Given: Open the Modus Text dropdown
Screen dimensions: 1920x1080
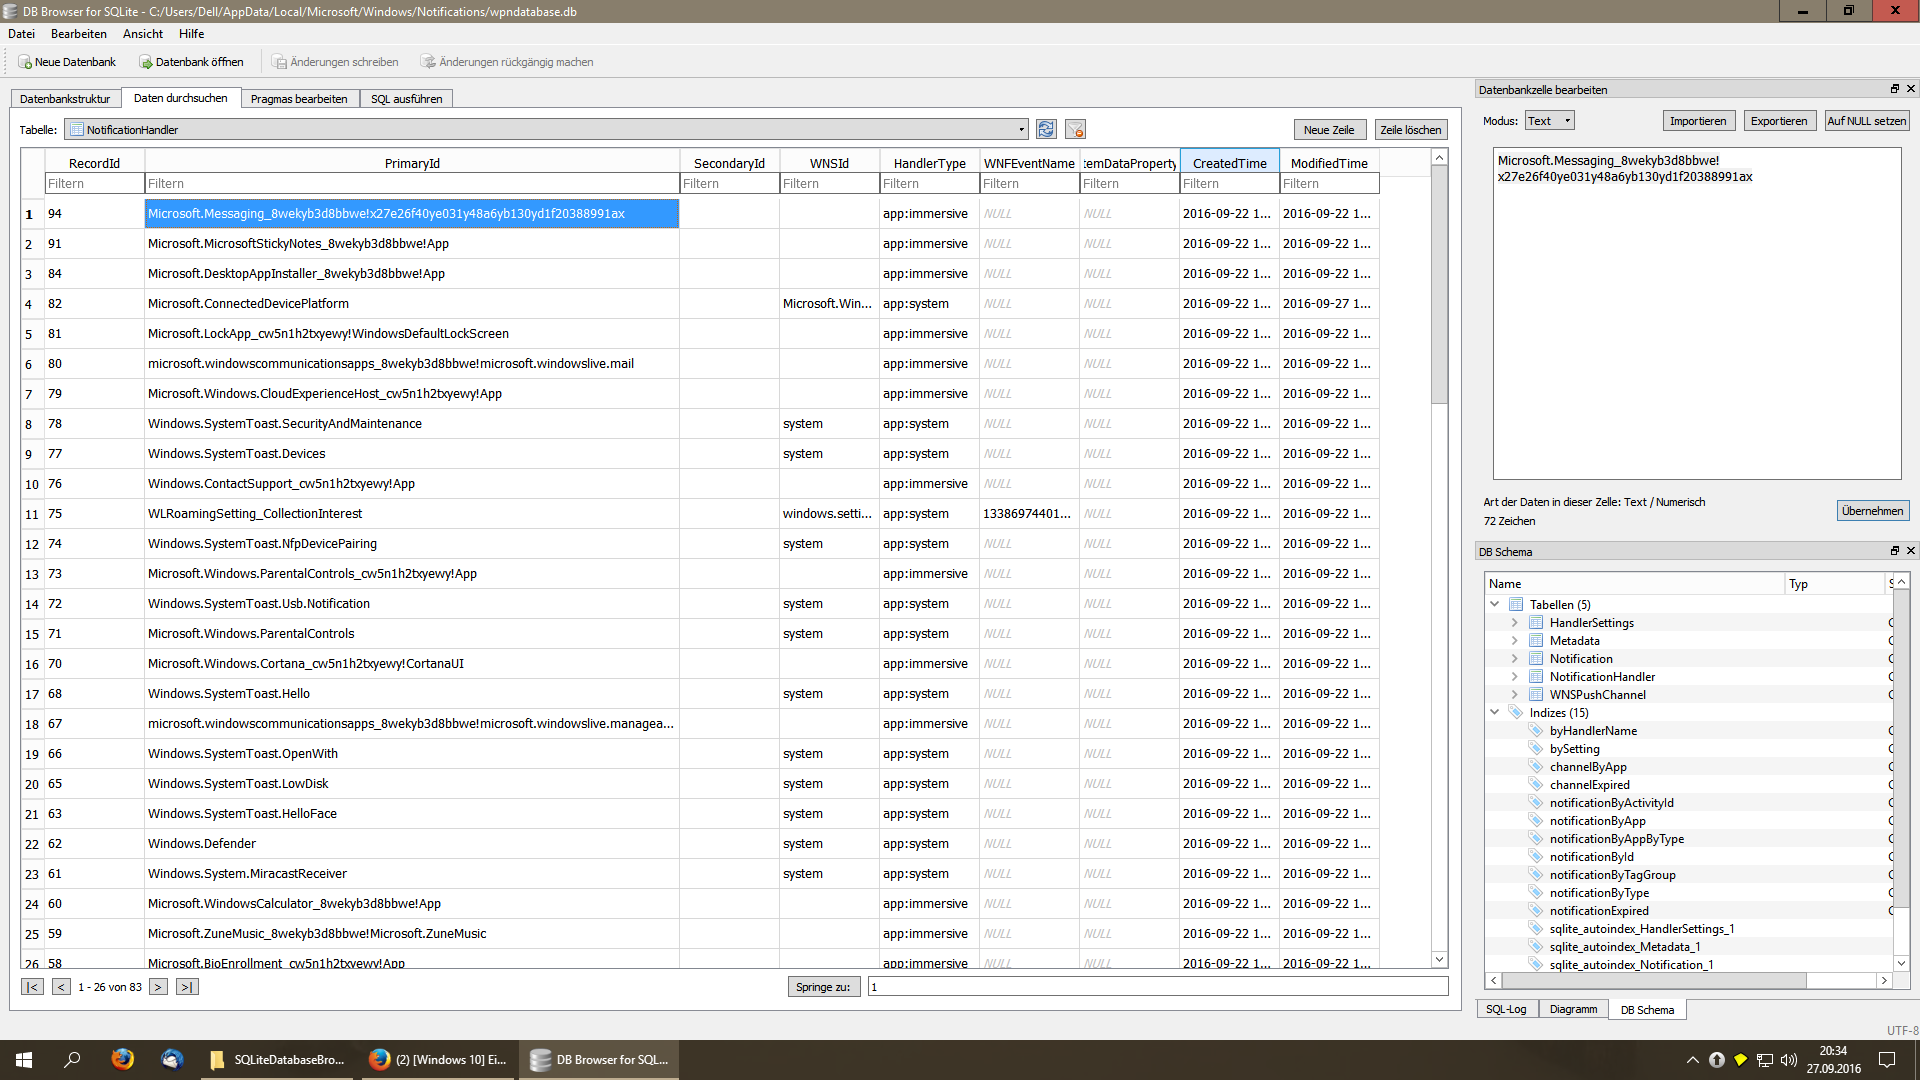Looking at the screenshot, I should click(1550, 121).
